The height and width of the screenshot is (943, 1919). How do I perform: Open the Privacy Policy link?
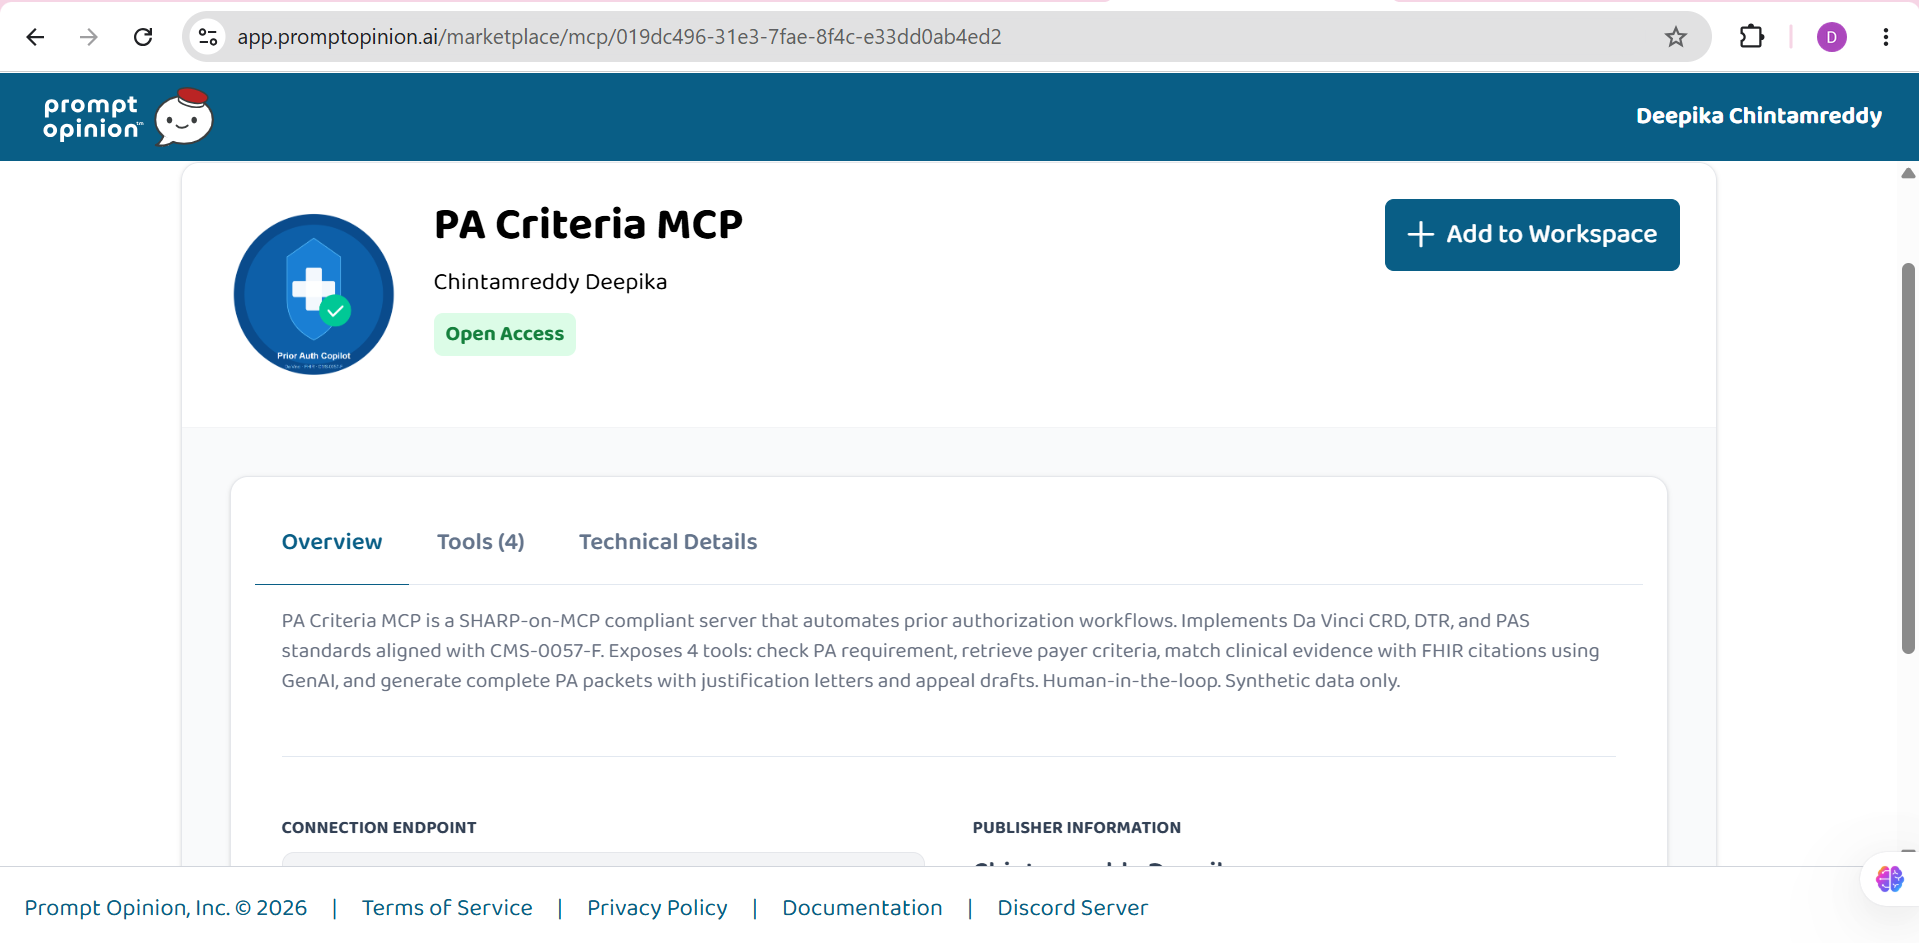(x=657, y=908)
